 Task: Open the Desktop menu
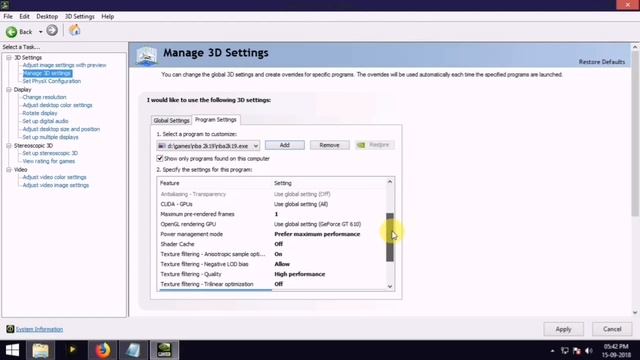47,16
